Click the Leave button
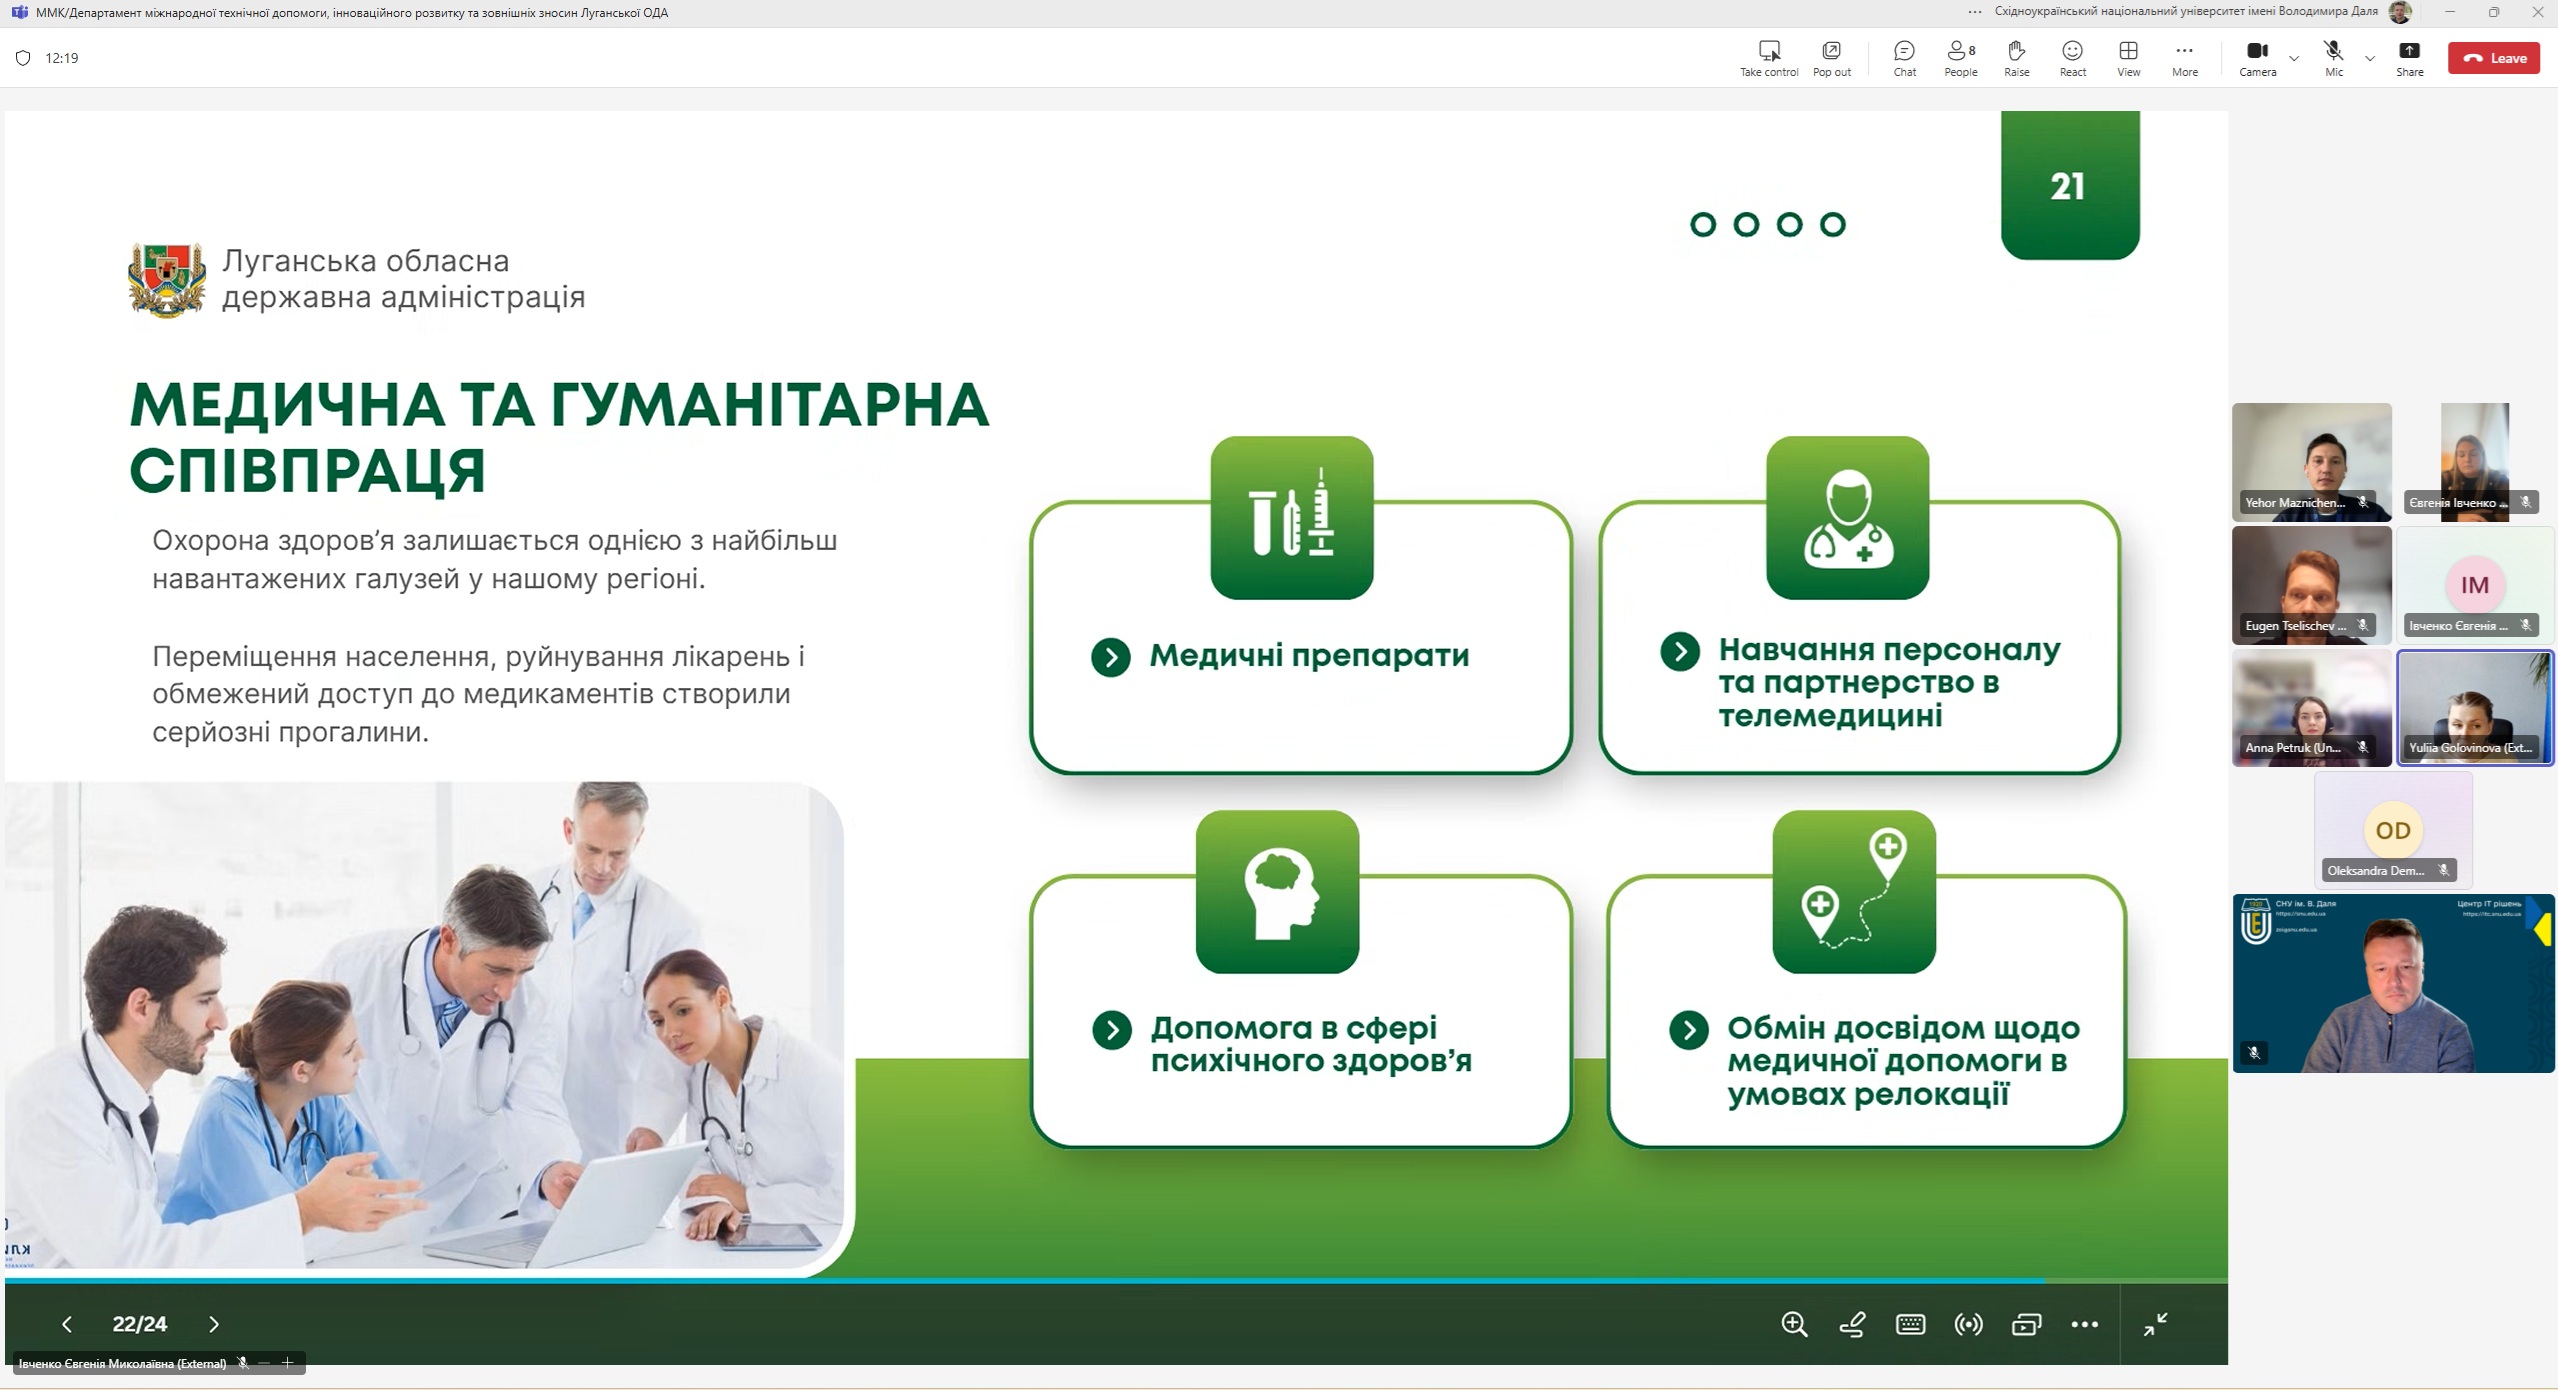The image size is (2558, 1390). 2493,58
